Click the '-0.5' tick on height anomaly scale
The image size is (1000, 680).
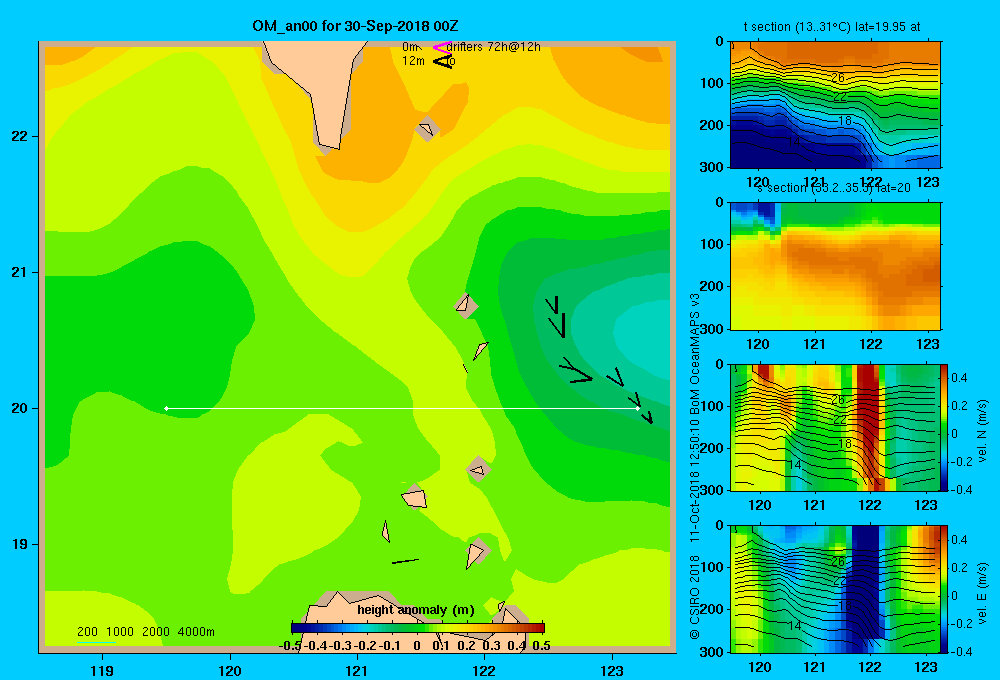coord(290,646)
